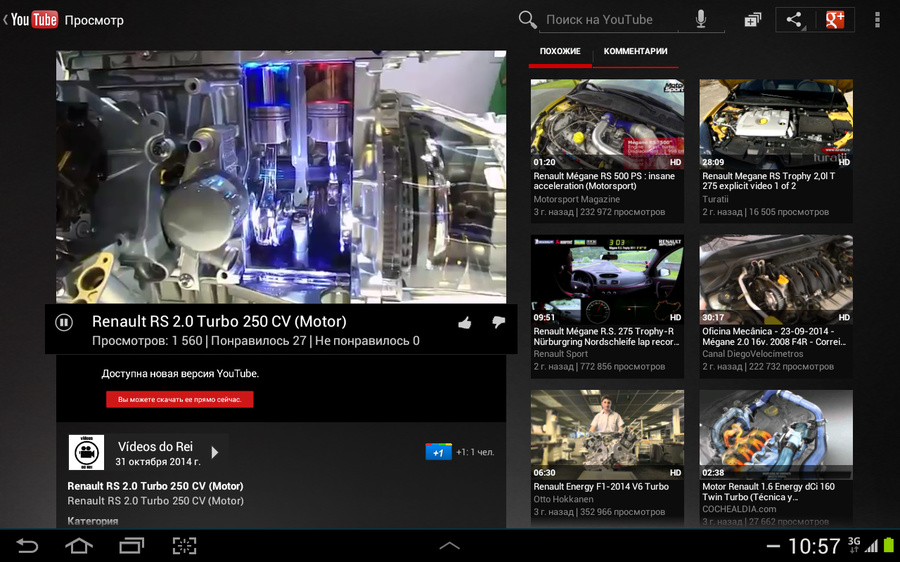900x562 pixels.
Task: Tap the 'Motorsport Magazine' channel text
Action: pyautogui.click(x=576, y=200)
